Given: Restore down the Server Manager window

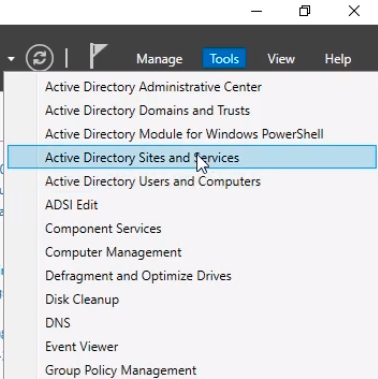Looking at the screenshot, I should point(305,11).
